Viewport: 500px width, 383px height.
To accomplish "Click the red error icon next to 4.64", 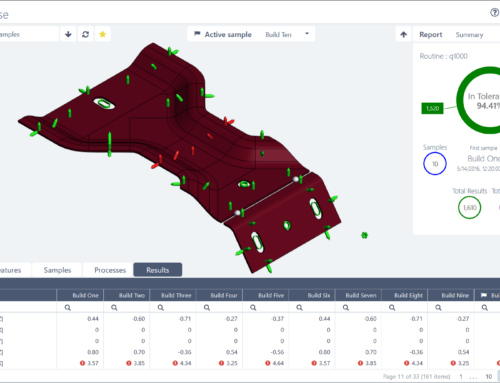I will (x=268, y=363).
